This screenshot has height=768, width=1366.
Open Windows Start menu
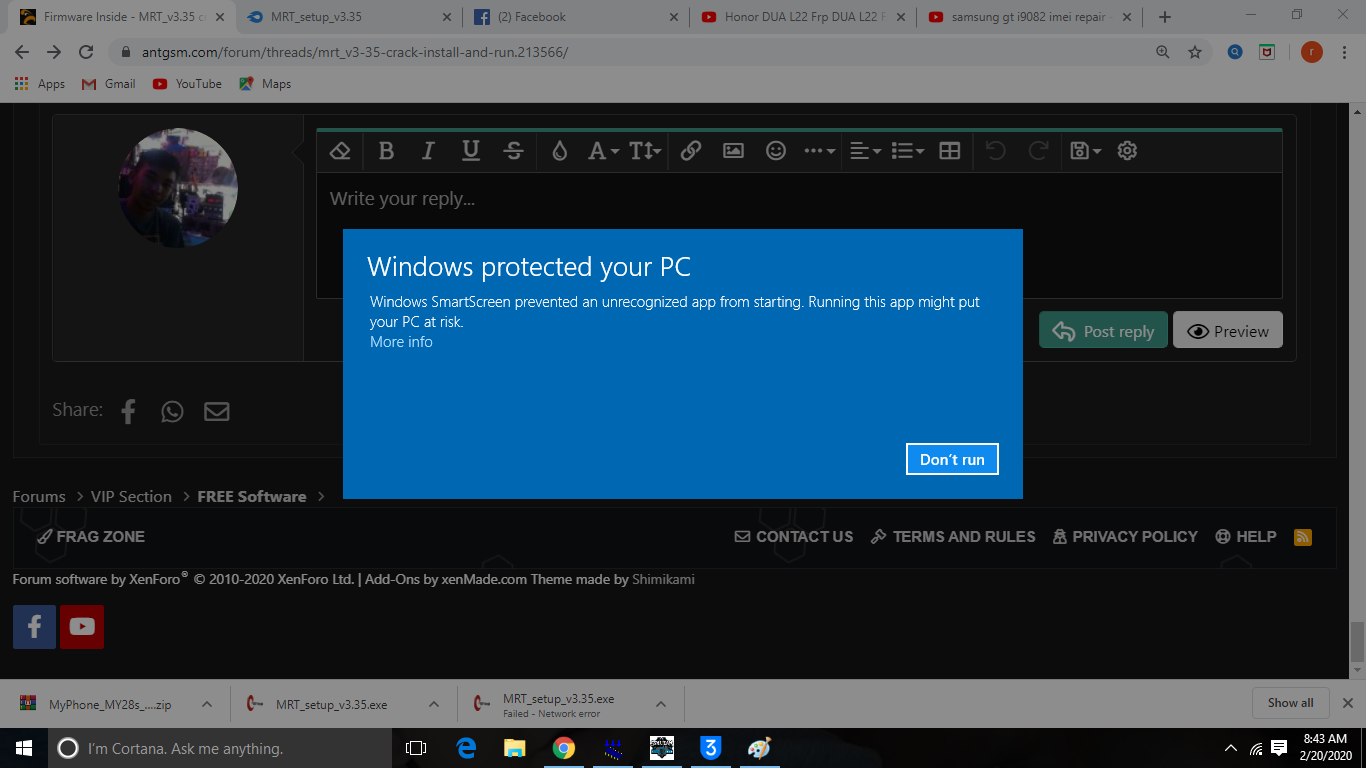pyautogui.click(x=24, y=748)
